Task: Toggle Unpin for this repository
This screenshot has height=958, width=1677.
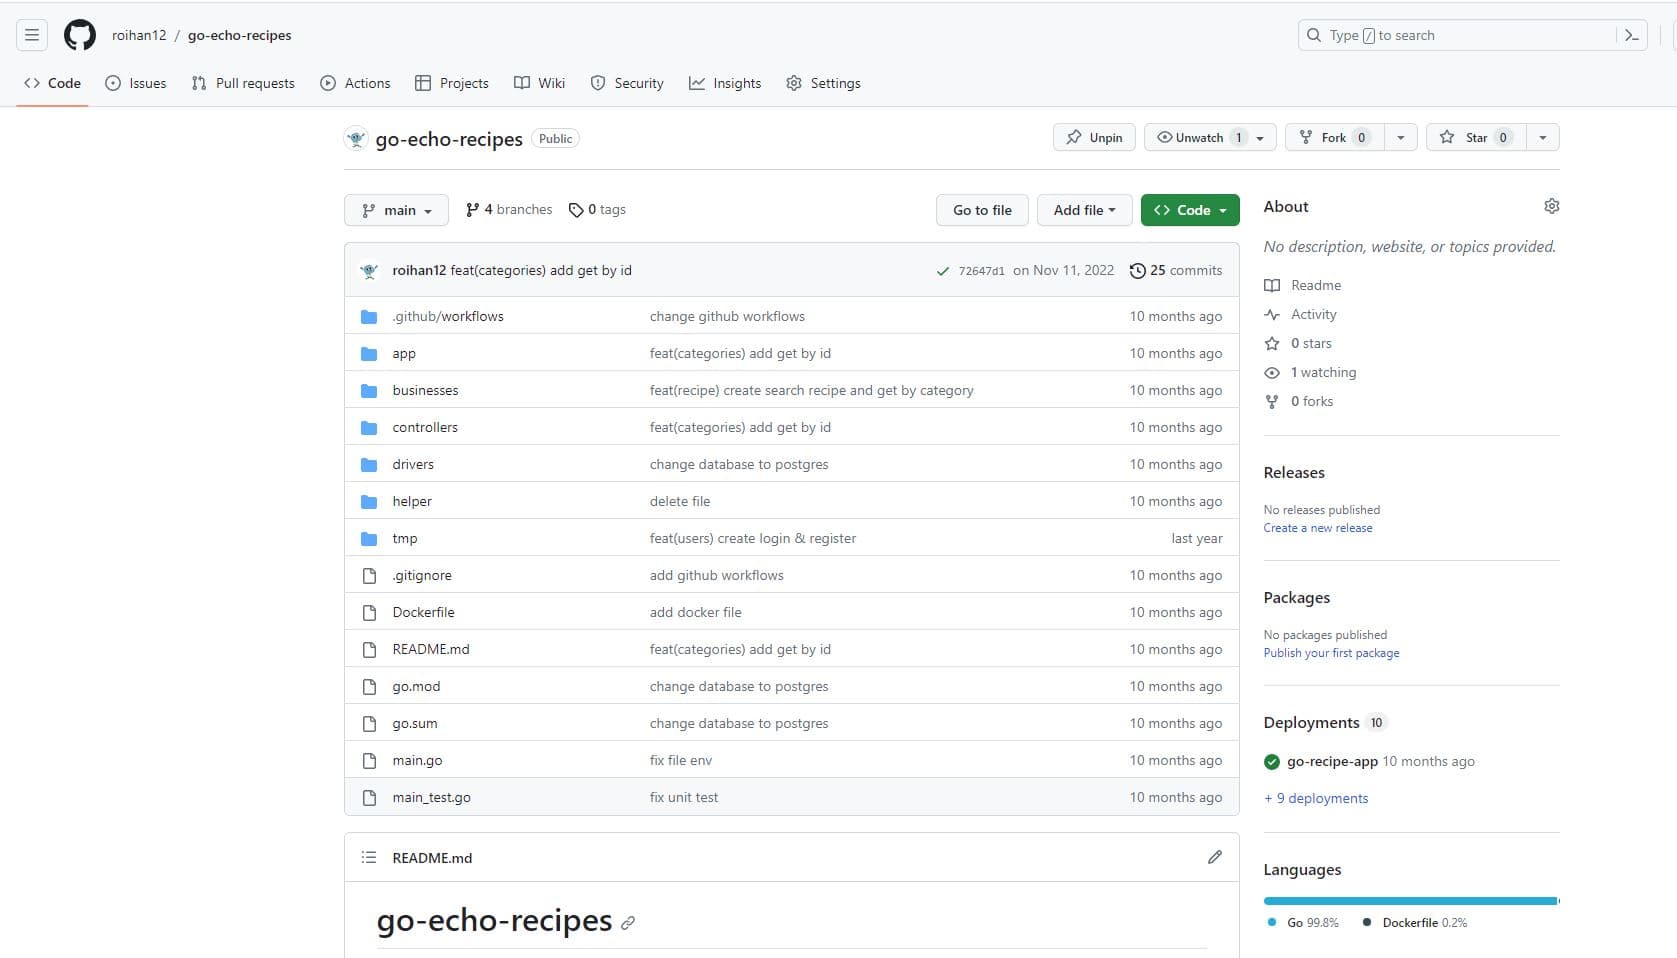Action: [1093, 137]
